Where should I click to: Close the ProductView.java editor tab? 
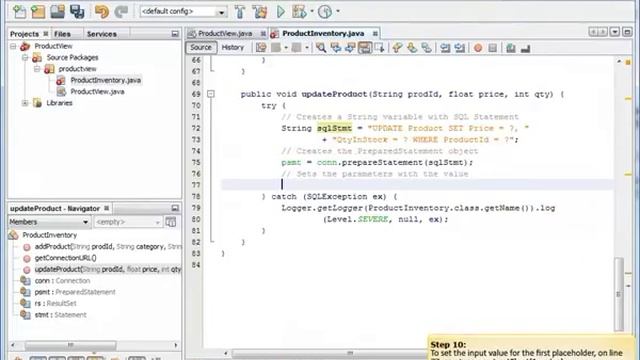click(263, 33)
